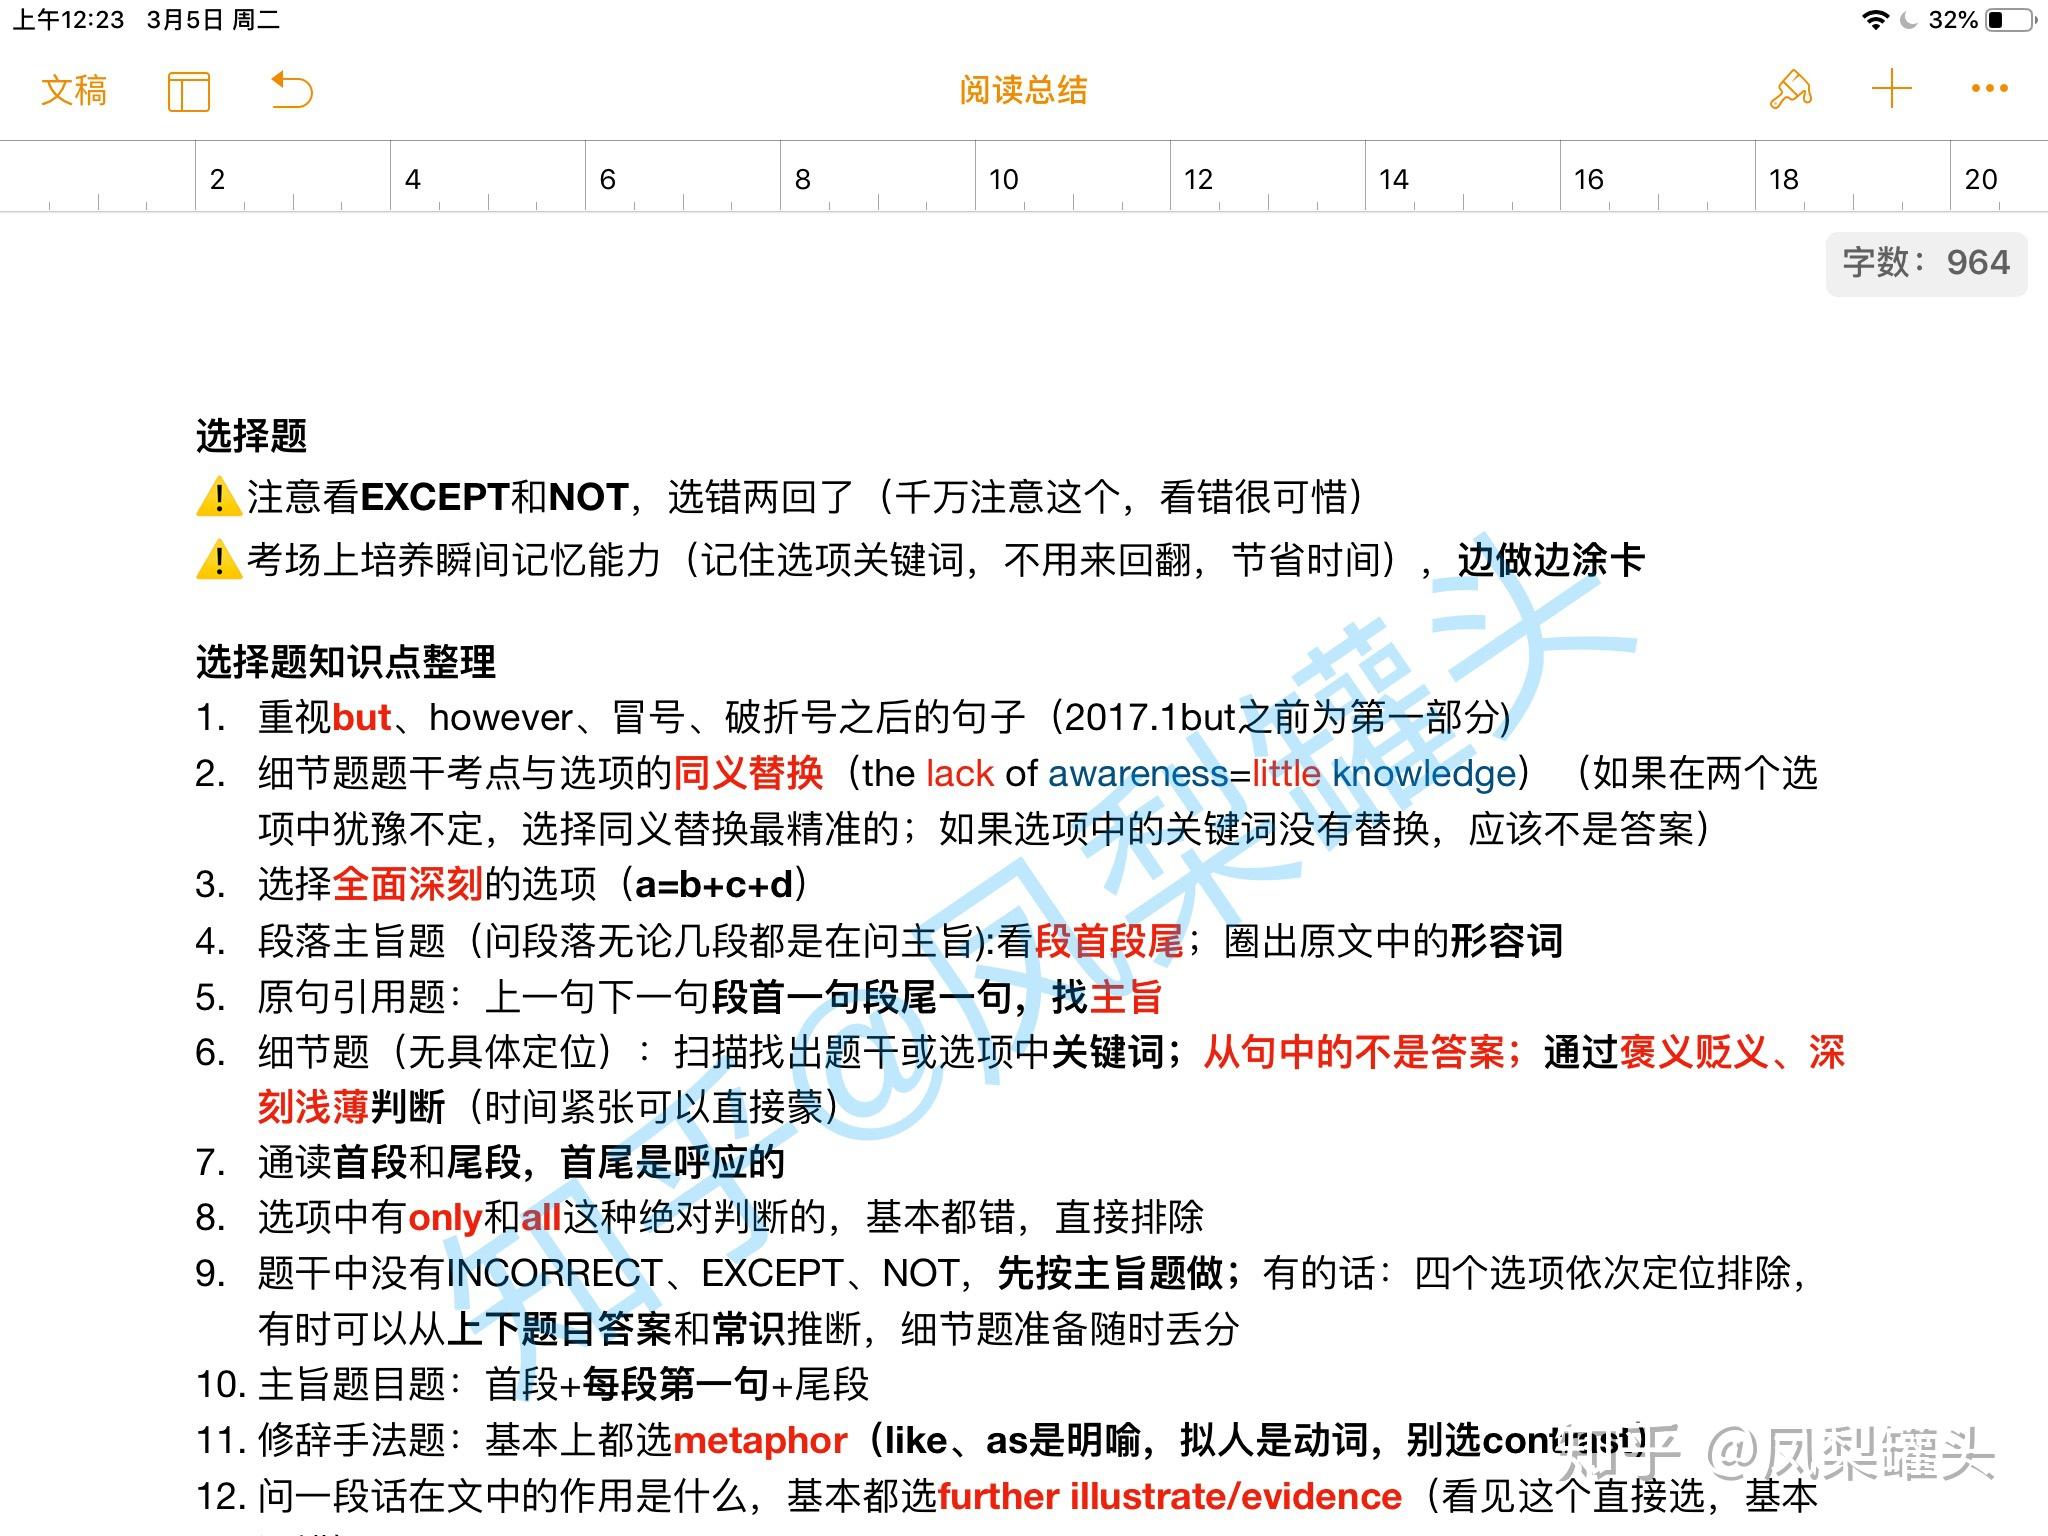Tap the bold text 边做边涂卡
Viewport: 2048px width, 1536px height.
(1551, 560)
